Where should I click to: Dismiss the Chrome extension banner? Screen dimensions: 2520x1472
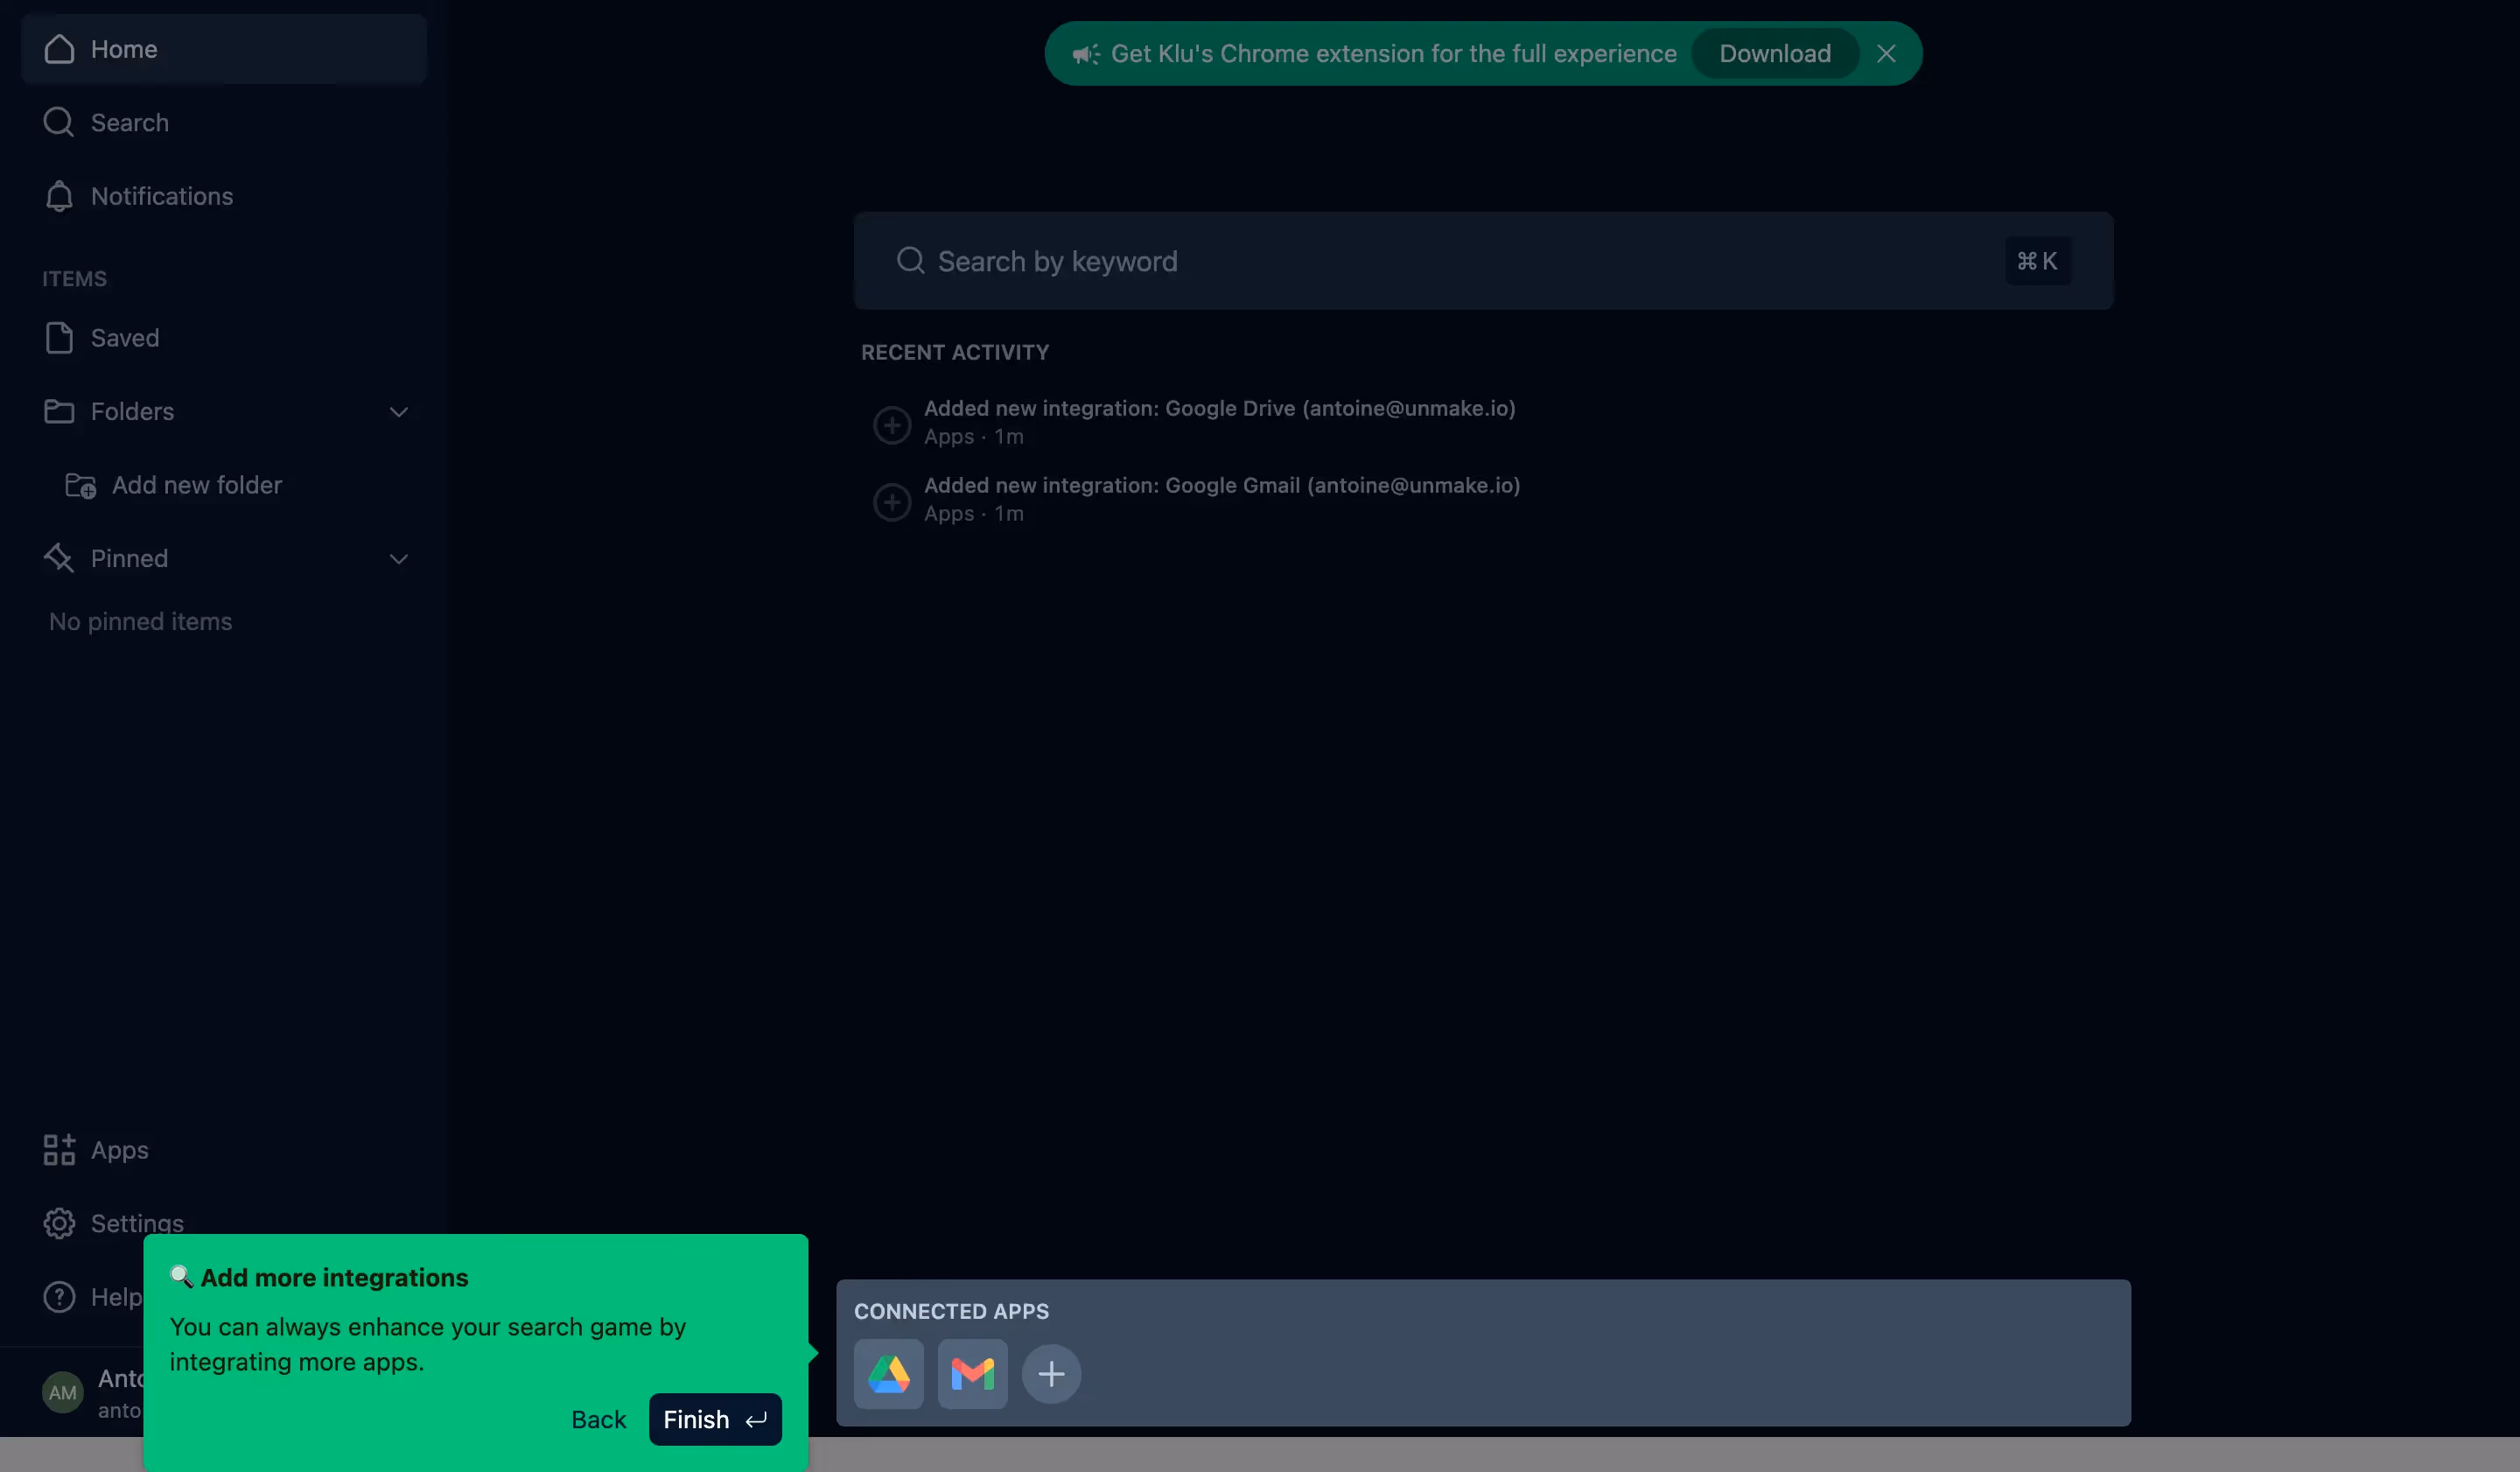tap(1886, 54)
